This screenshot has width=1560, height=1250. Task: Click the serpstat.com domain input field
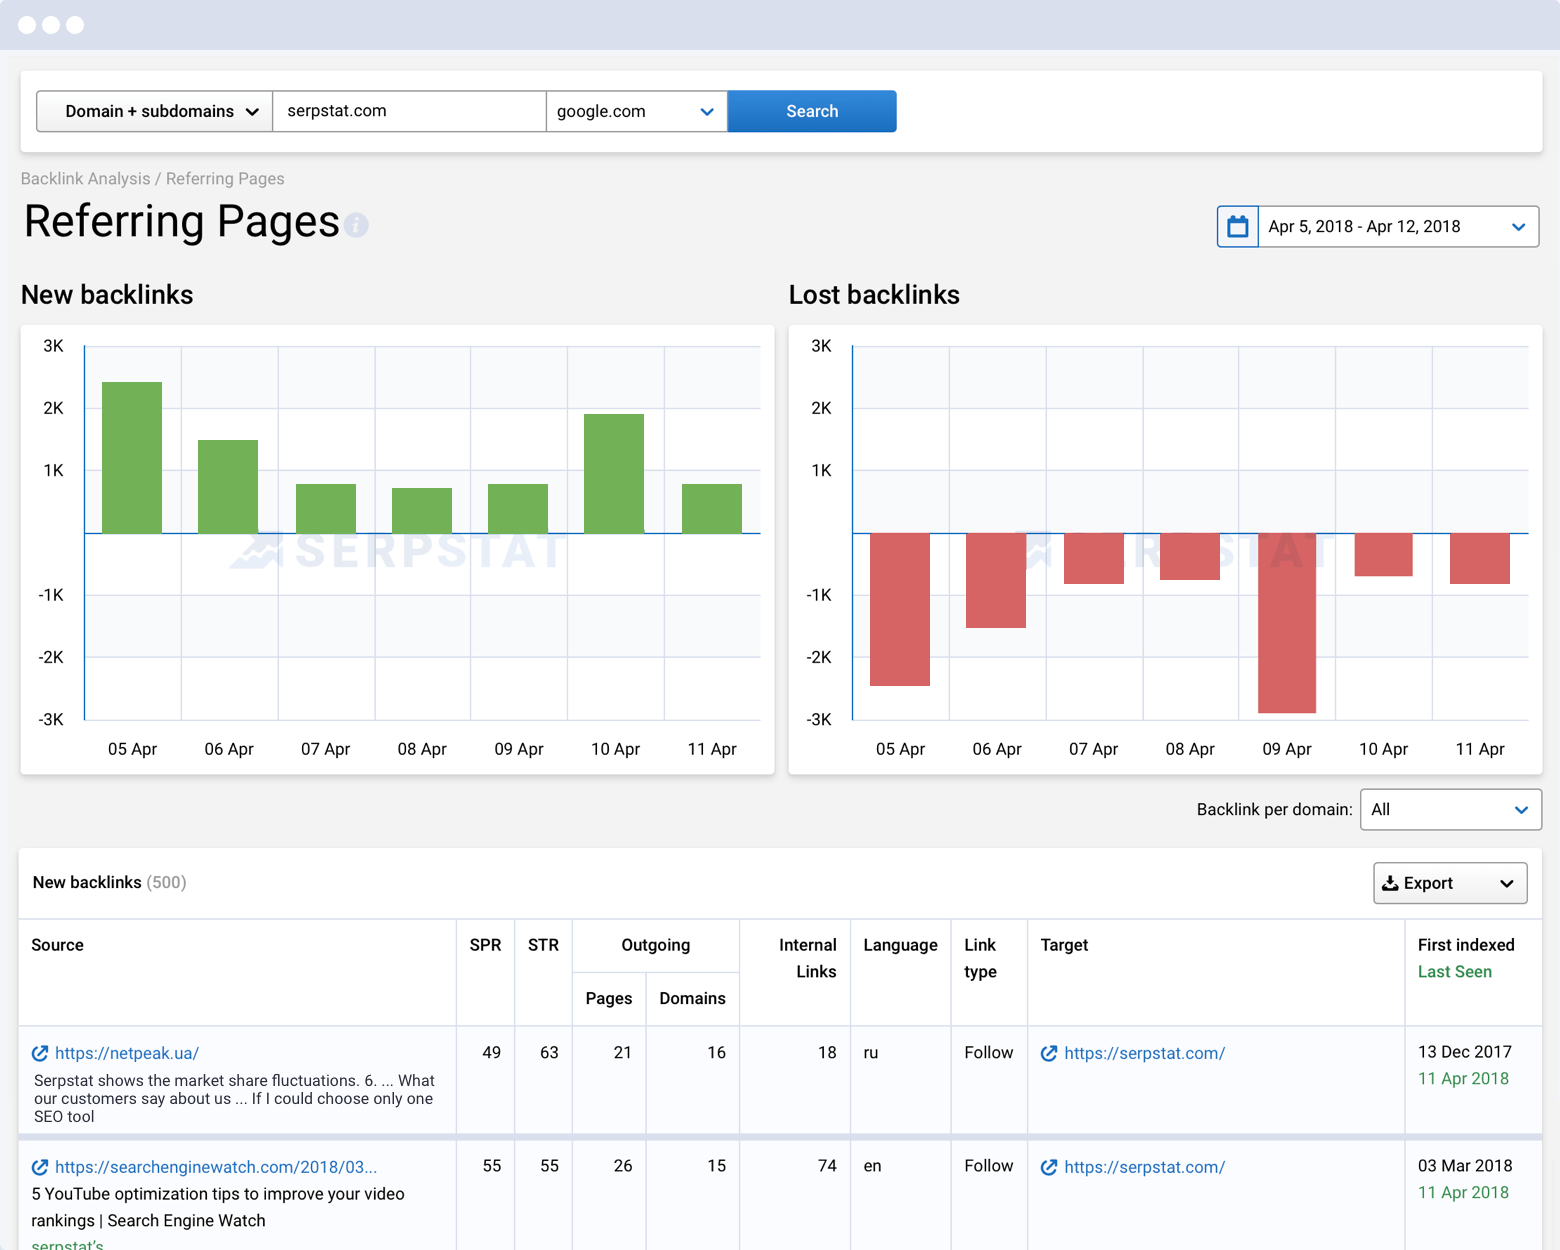coord(410,111)
